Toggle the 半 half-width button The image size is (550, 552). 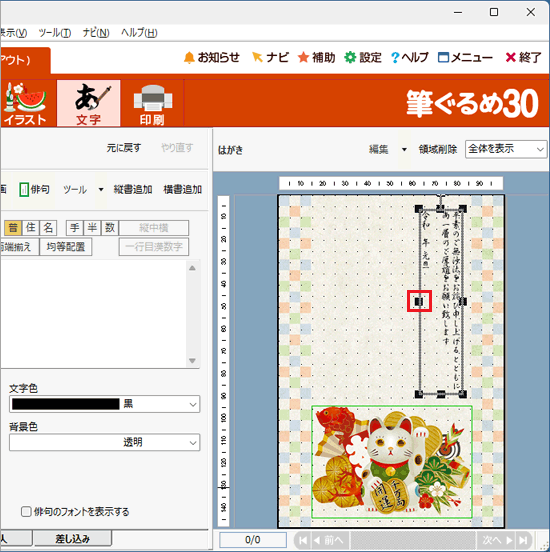pos(92,228)
